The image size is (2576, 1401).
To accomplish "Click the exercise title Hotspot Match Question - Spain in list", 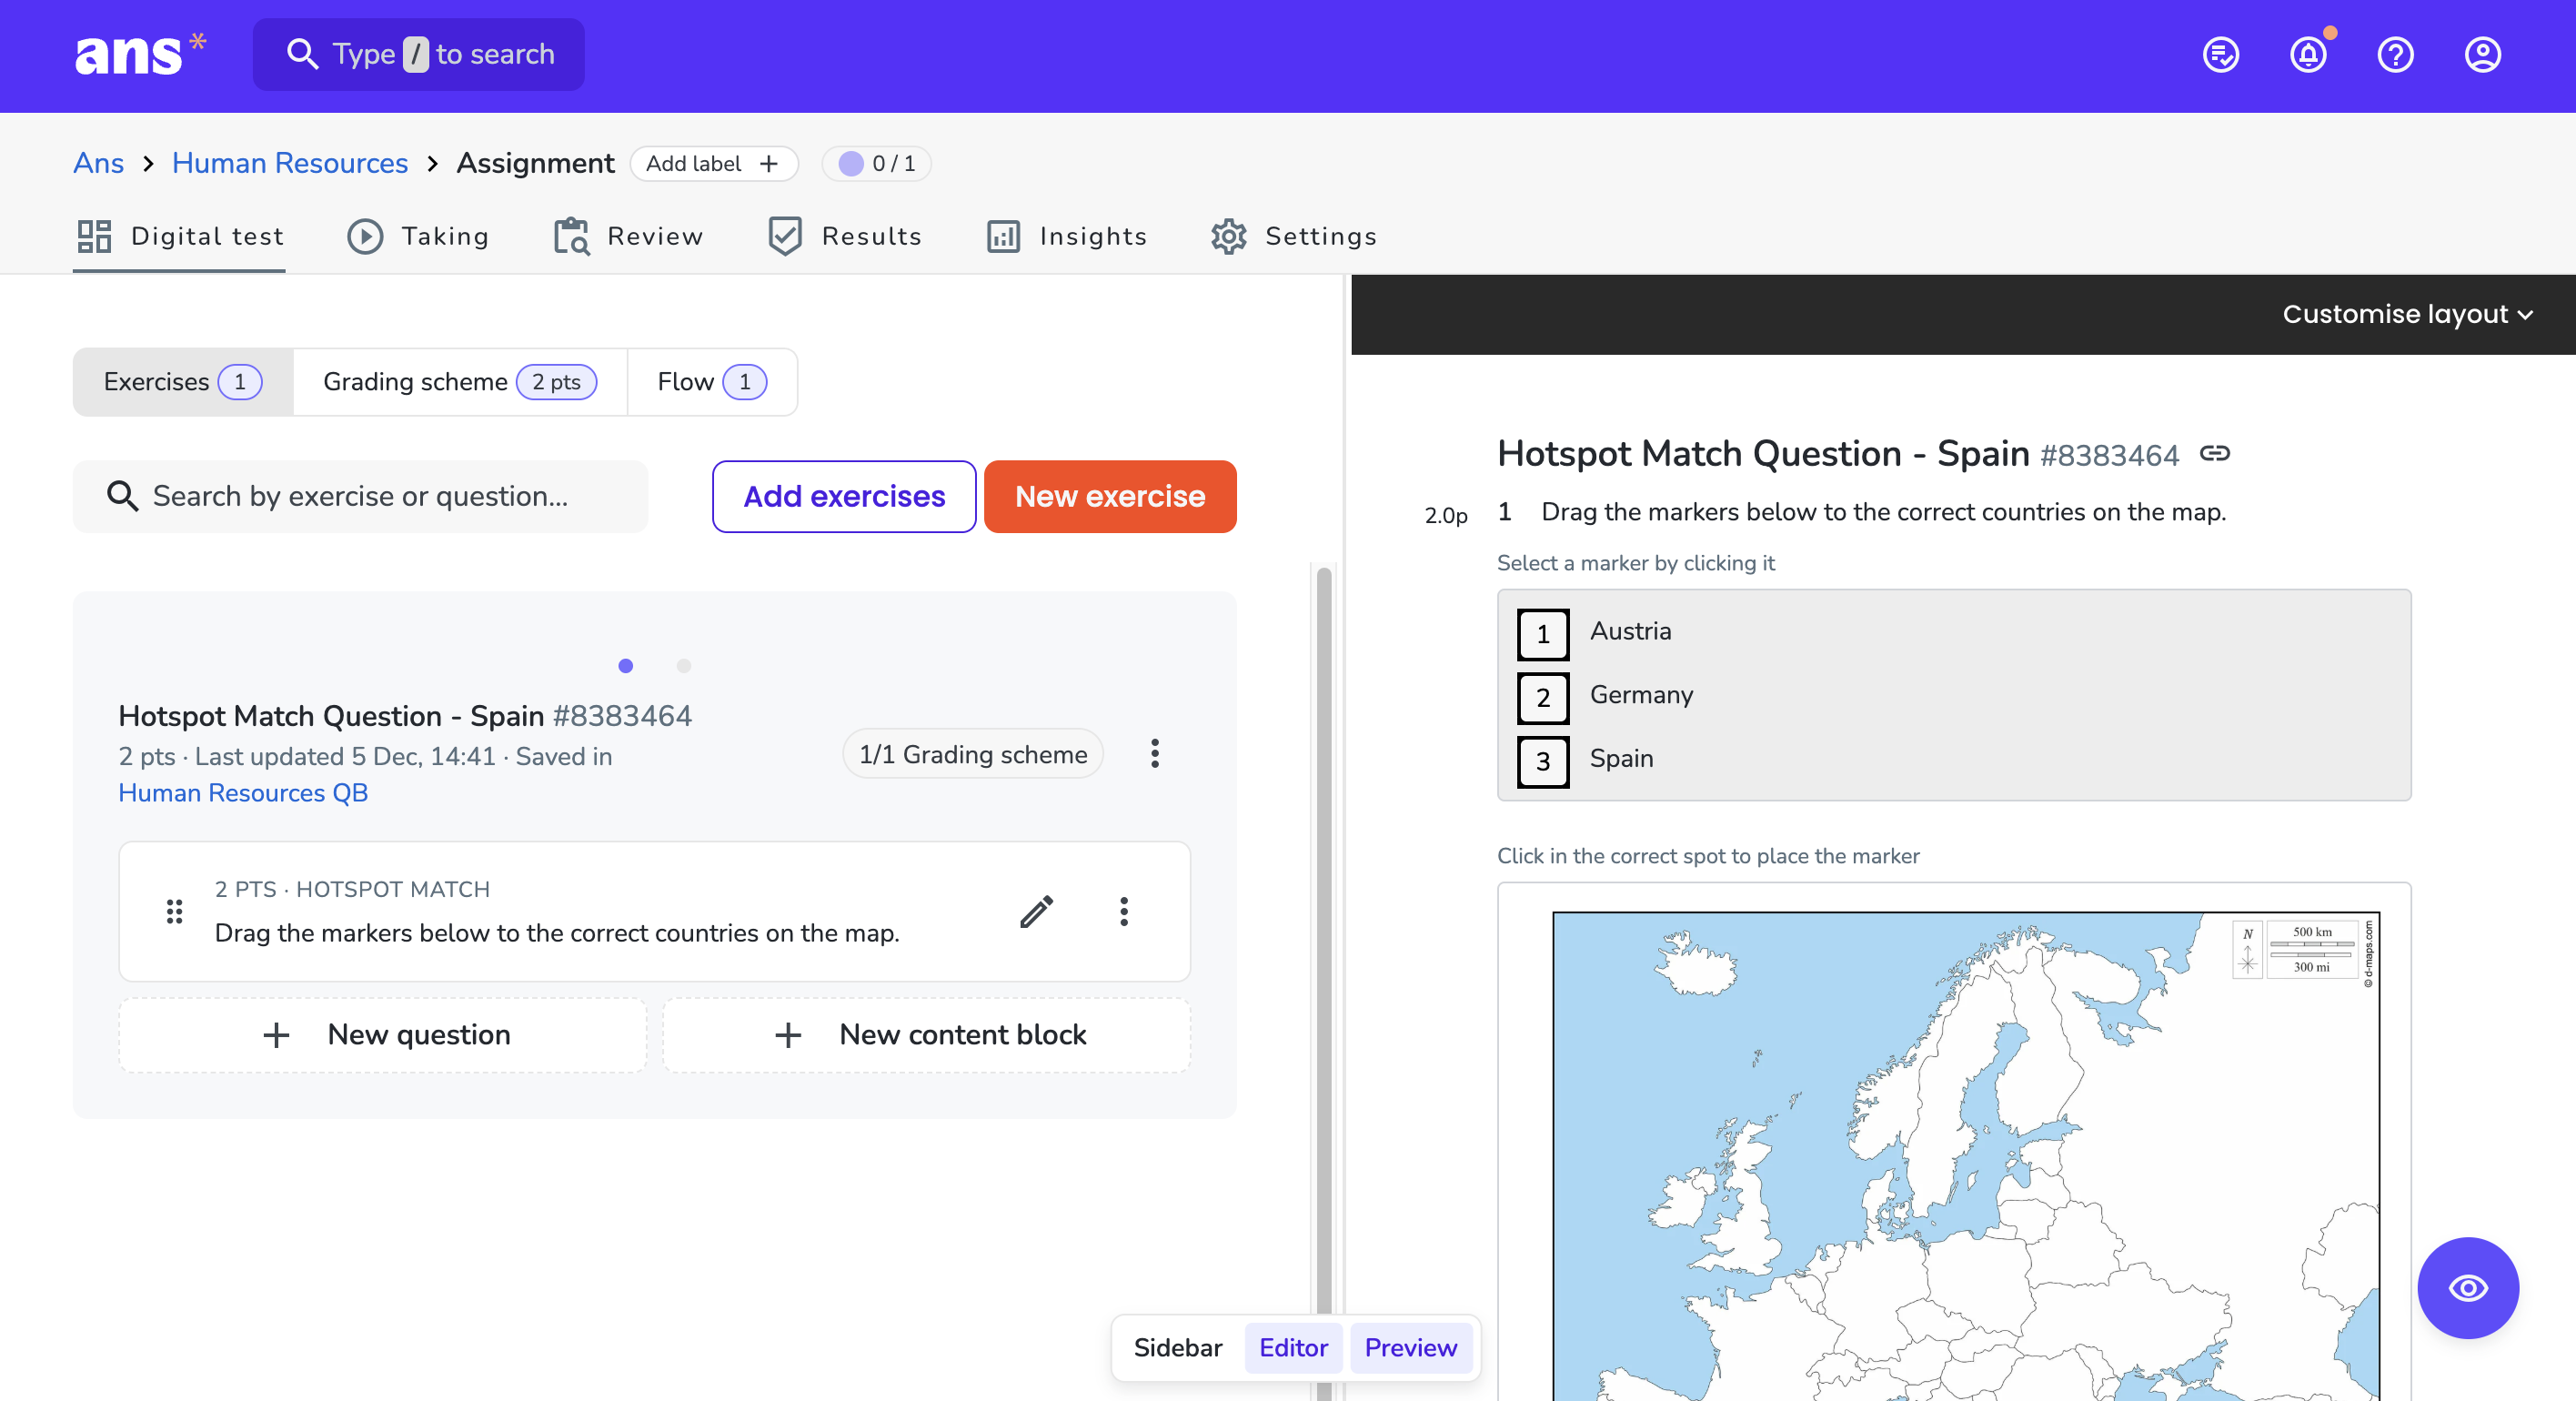I will (331, 716).
